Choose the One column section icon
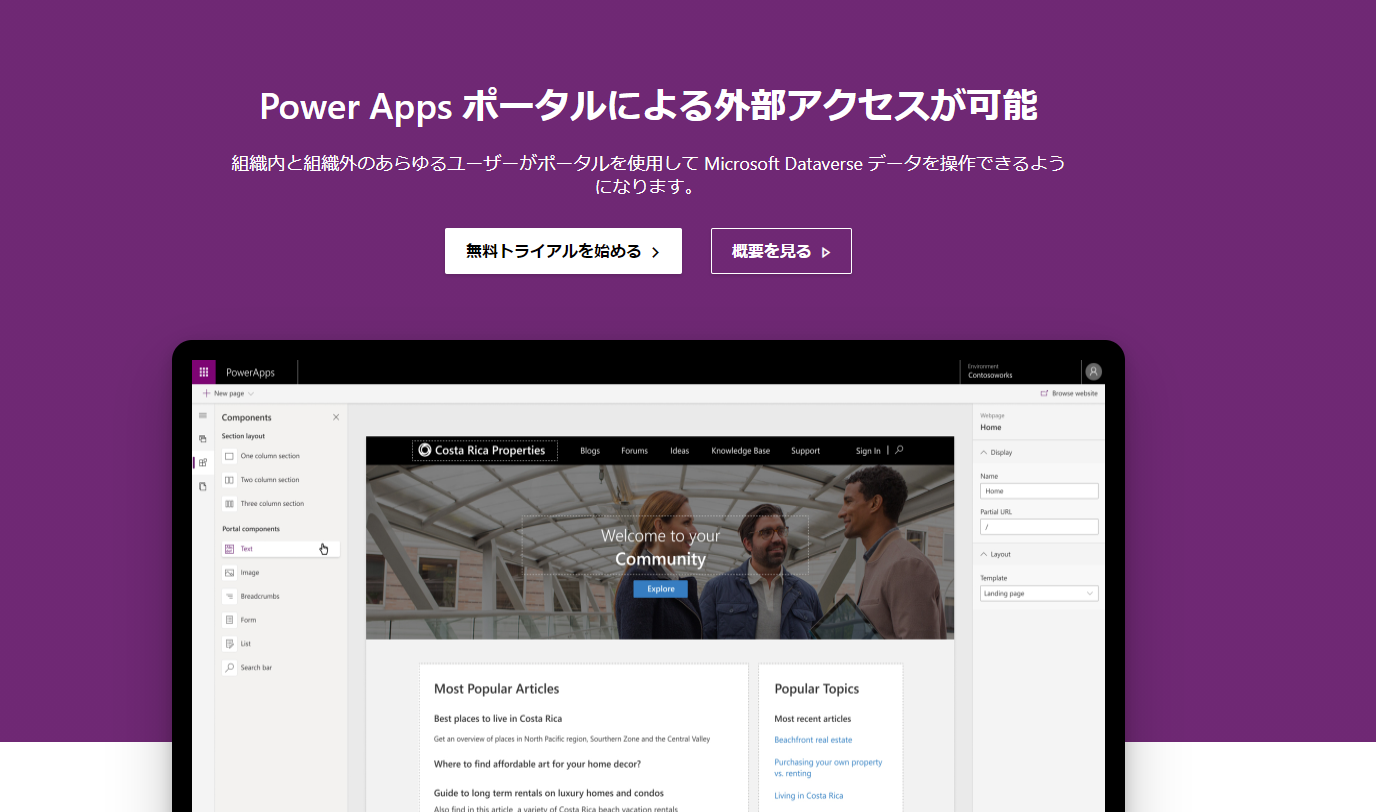The image size is (1376, 812). tap(229, 456)
